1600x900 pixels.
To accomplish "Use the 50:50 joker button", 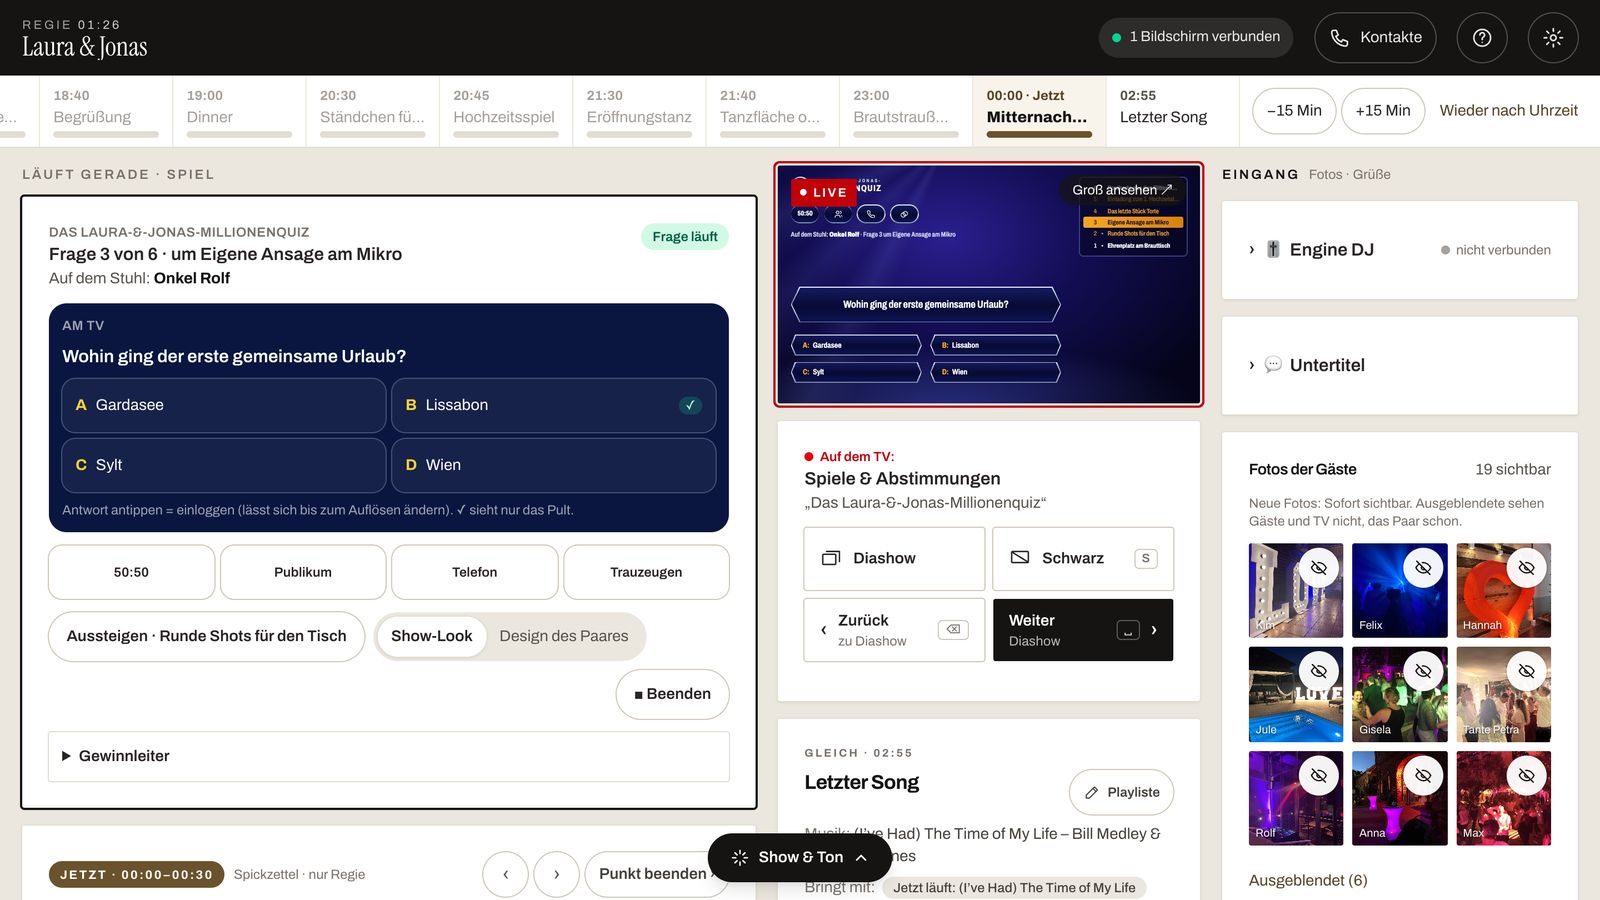I will click(131, 572).
